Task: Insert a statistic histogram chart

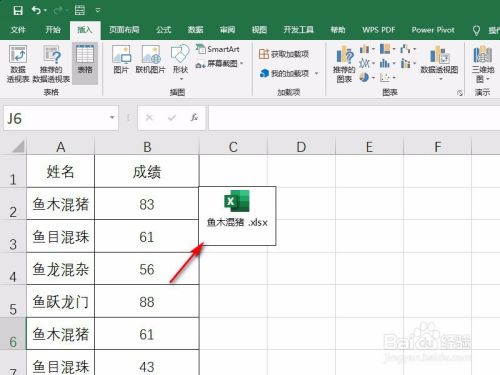Action: [387, 63]
